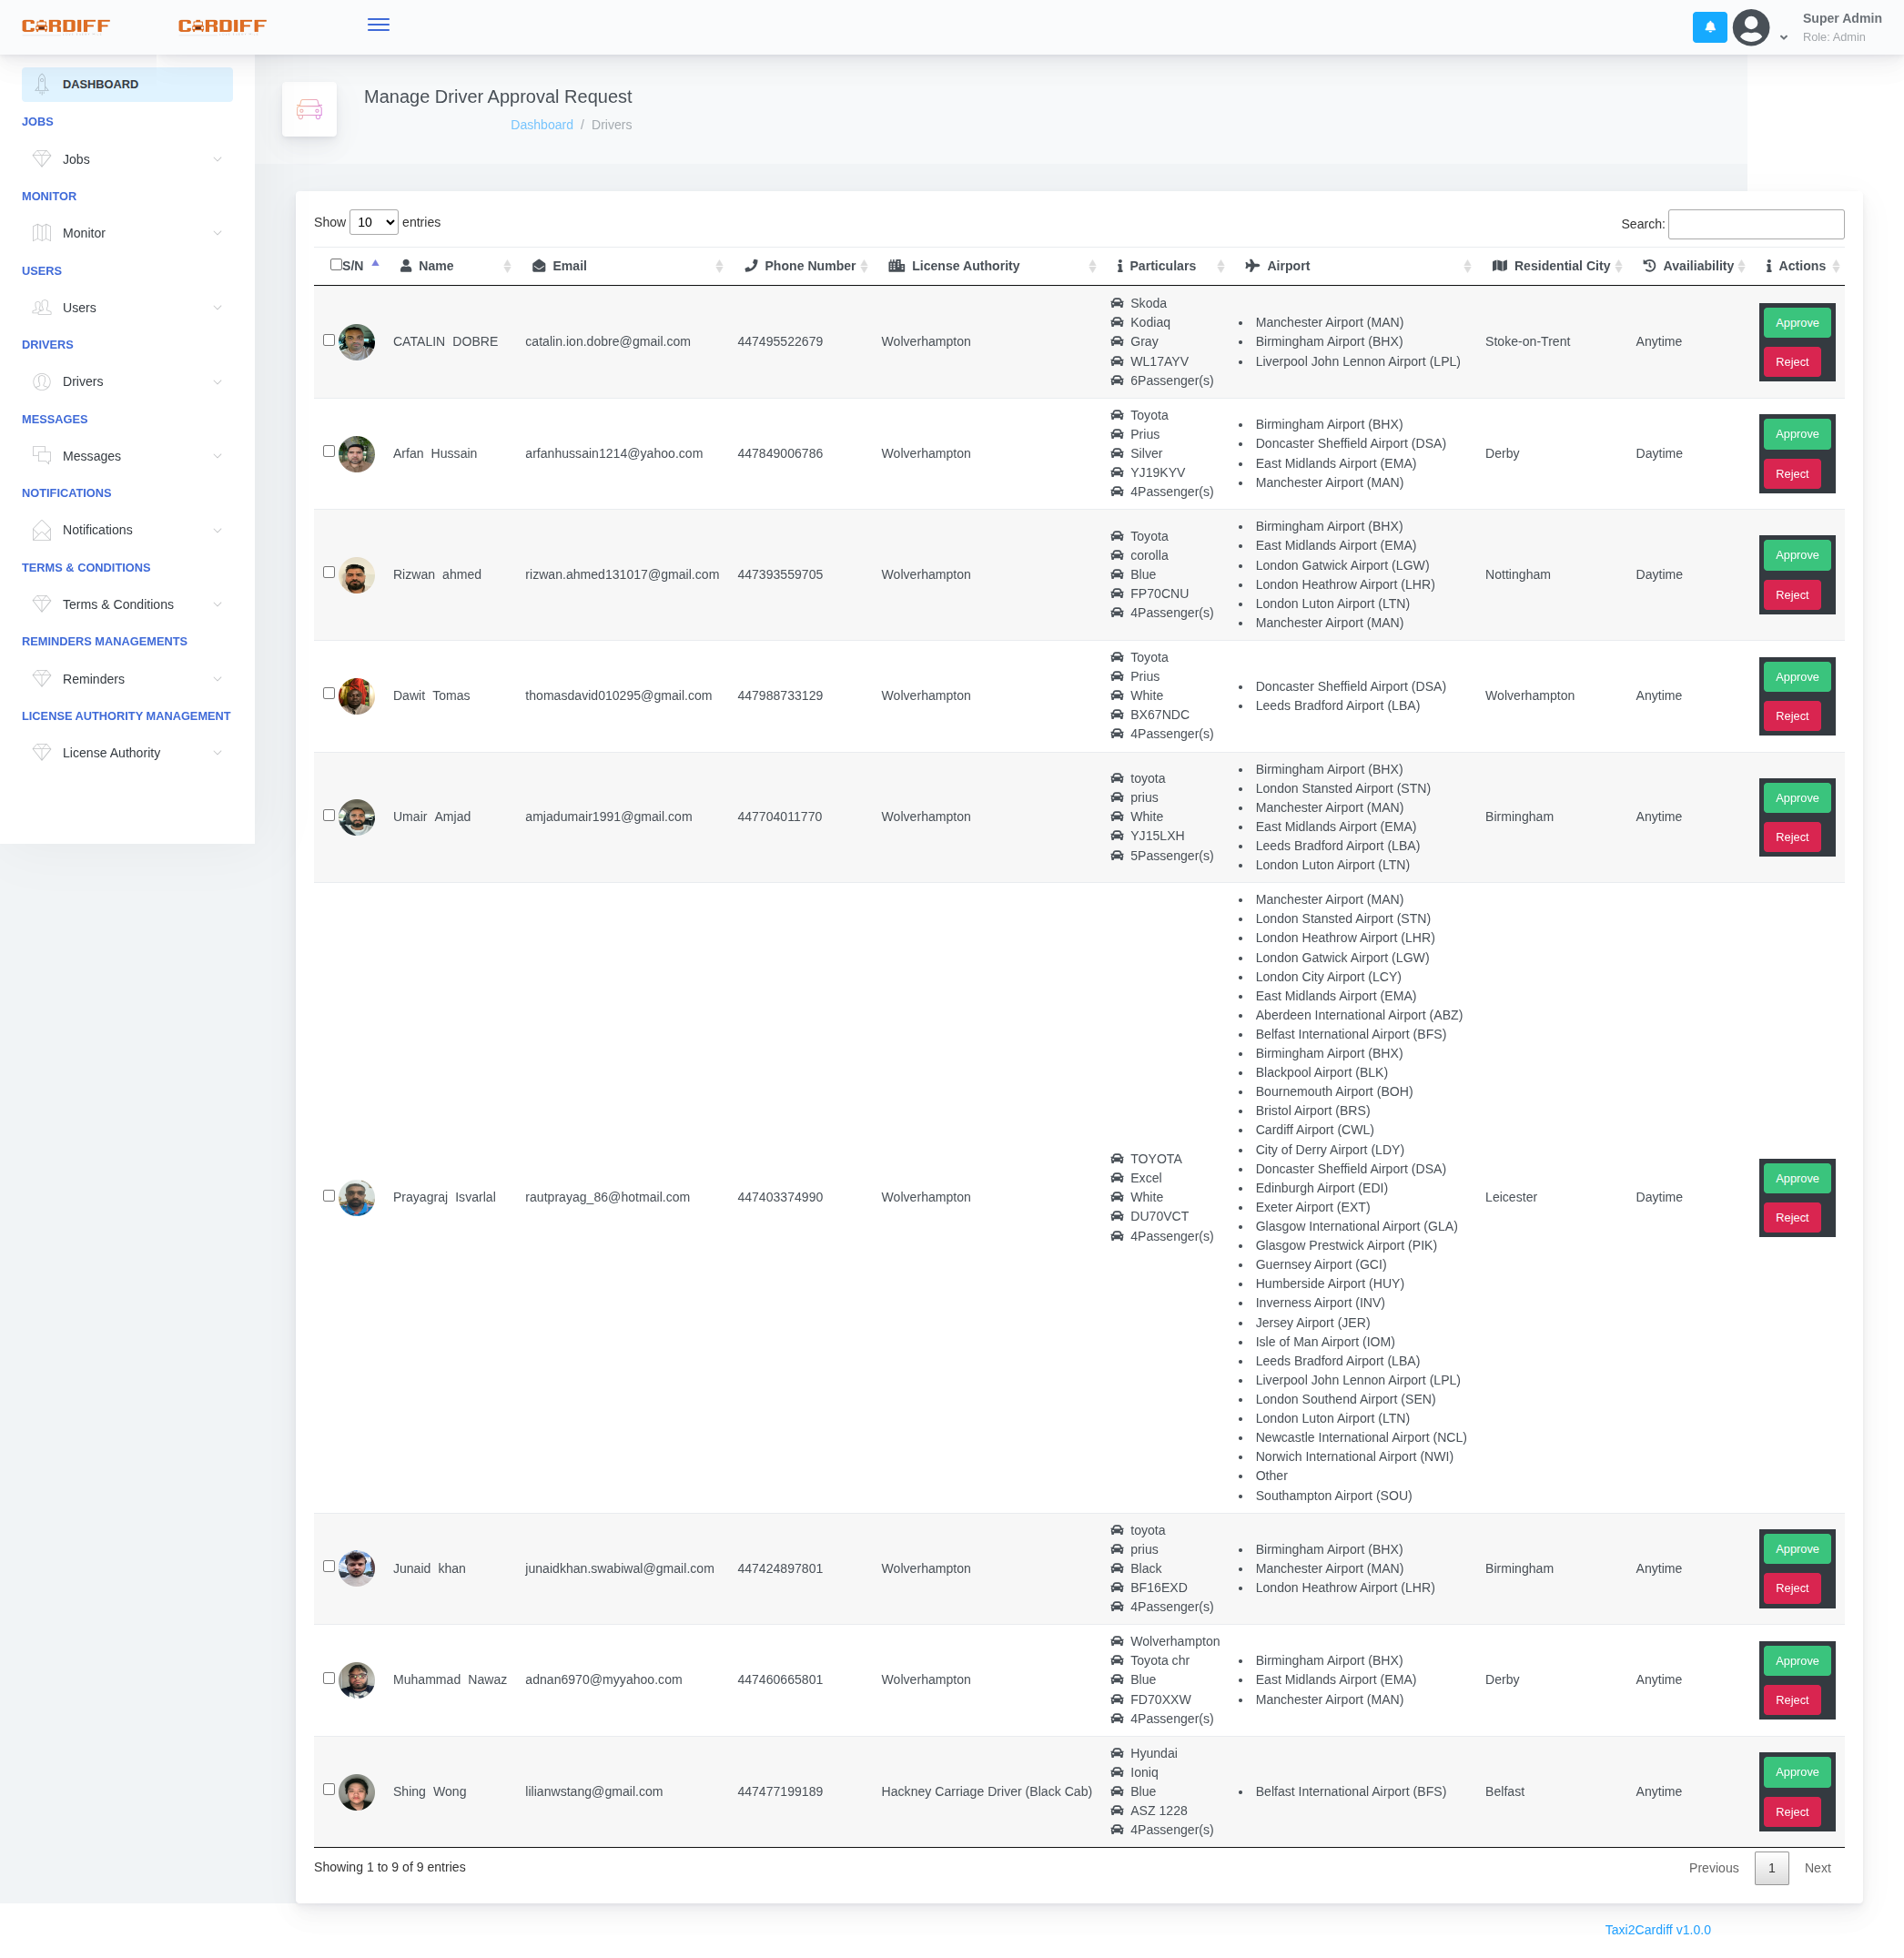Open Monitor using its sidebar icon
The width and height of the screenshot is (1904, 1958).
(x=41, y=232)
